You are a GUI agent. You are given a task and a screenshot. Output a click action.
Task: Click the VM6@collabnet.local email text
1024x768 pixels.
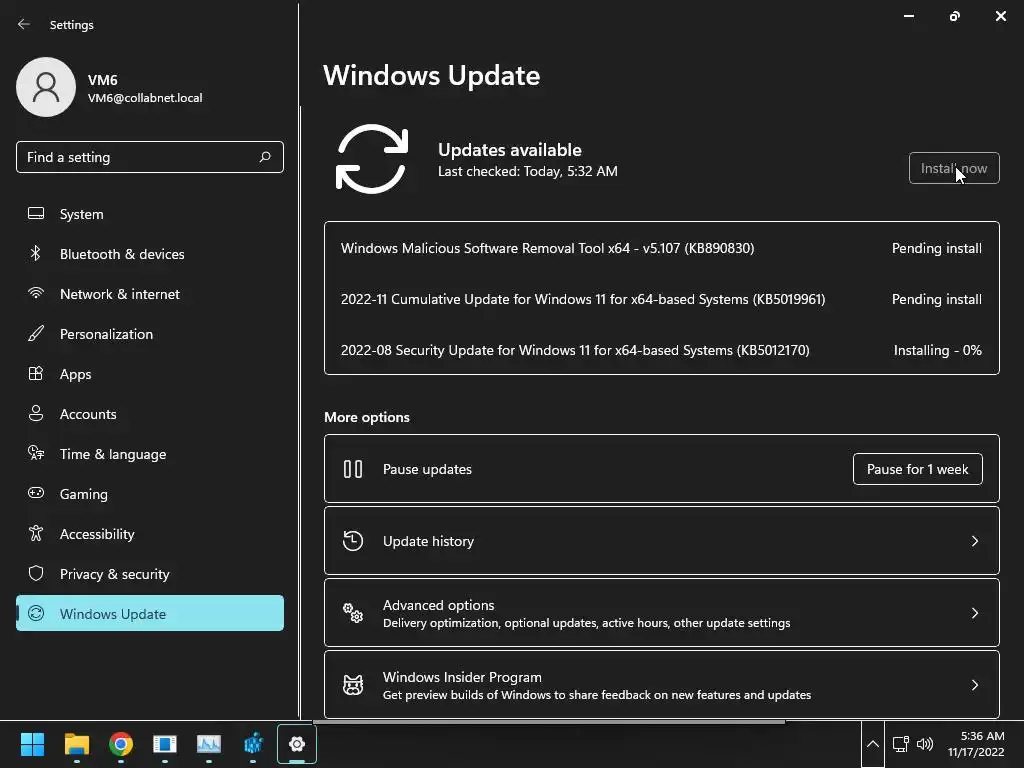pos(145,98)
